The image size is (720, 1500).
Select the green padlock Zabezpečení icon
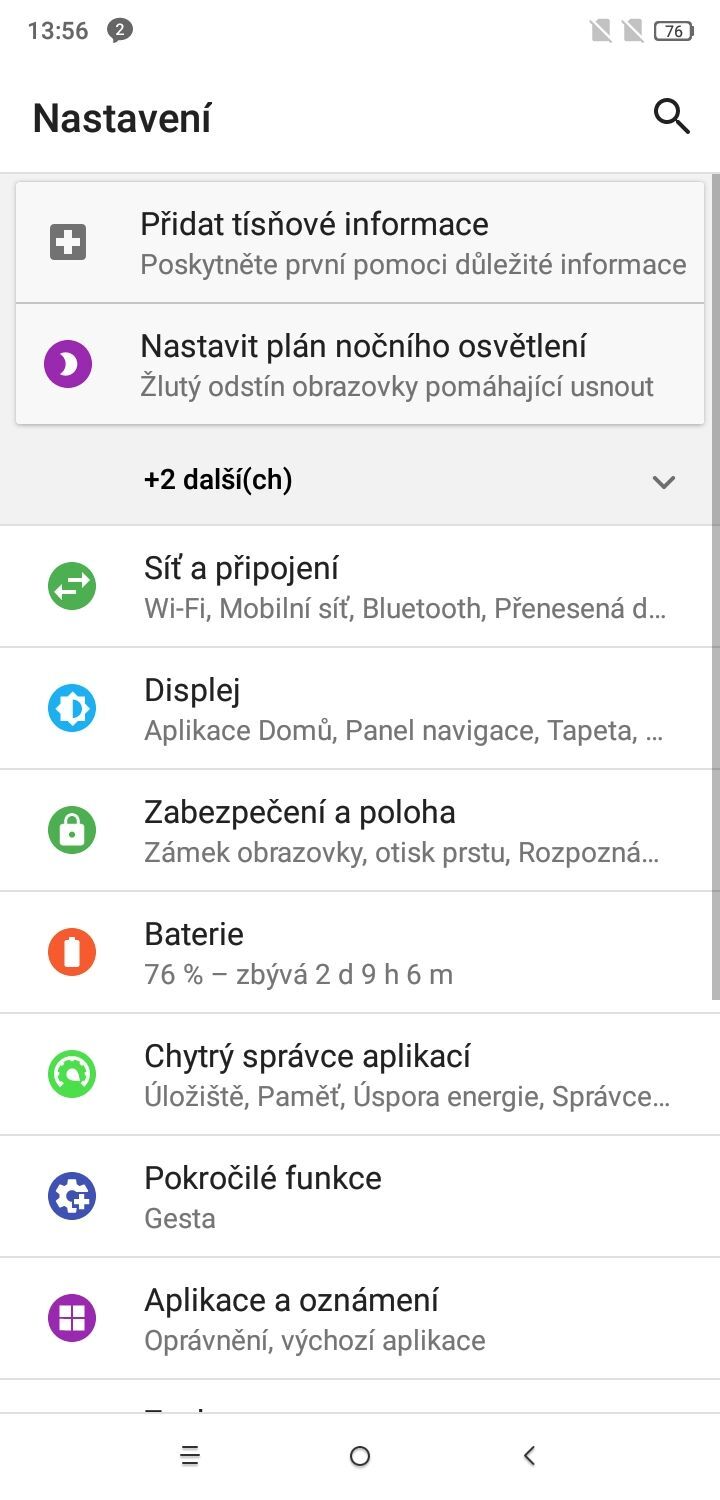(x=71, y=829)
